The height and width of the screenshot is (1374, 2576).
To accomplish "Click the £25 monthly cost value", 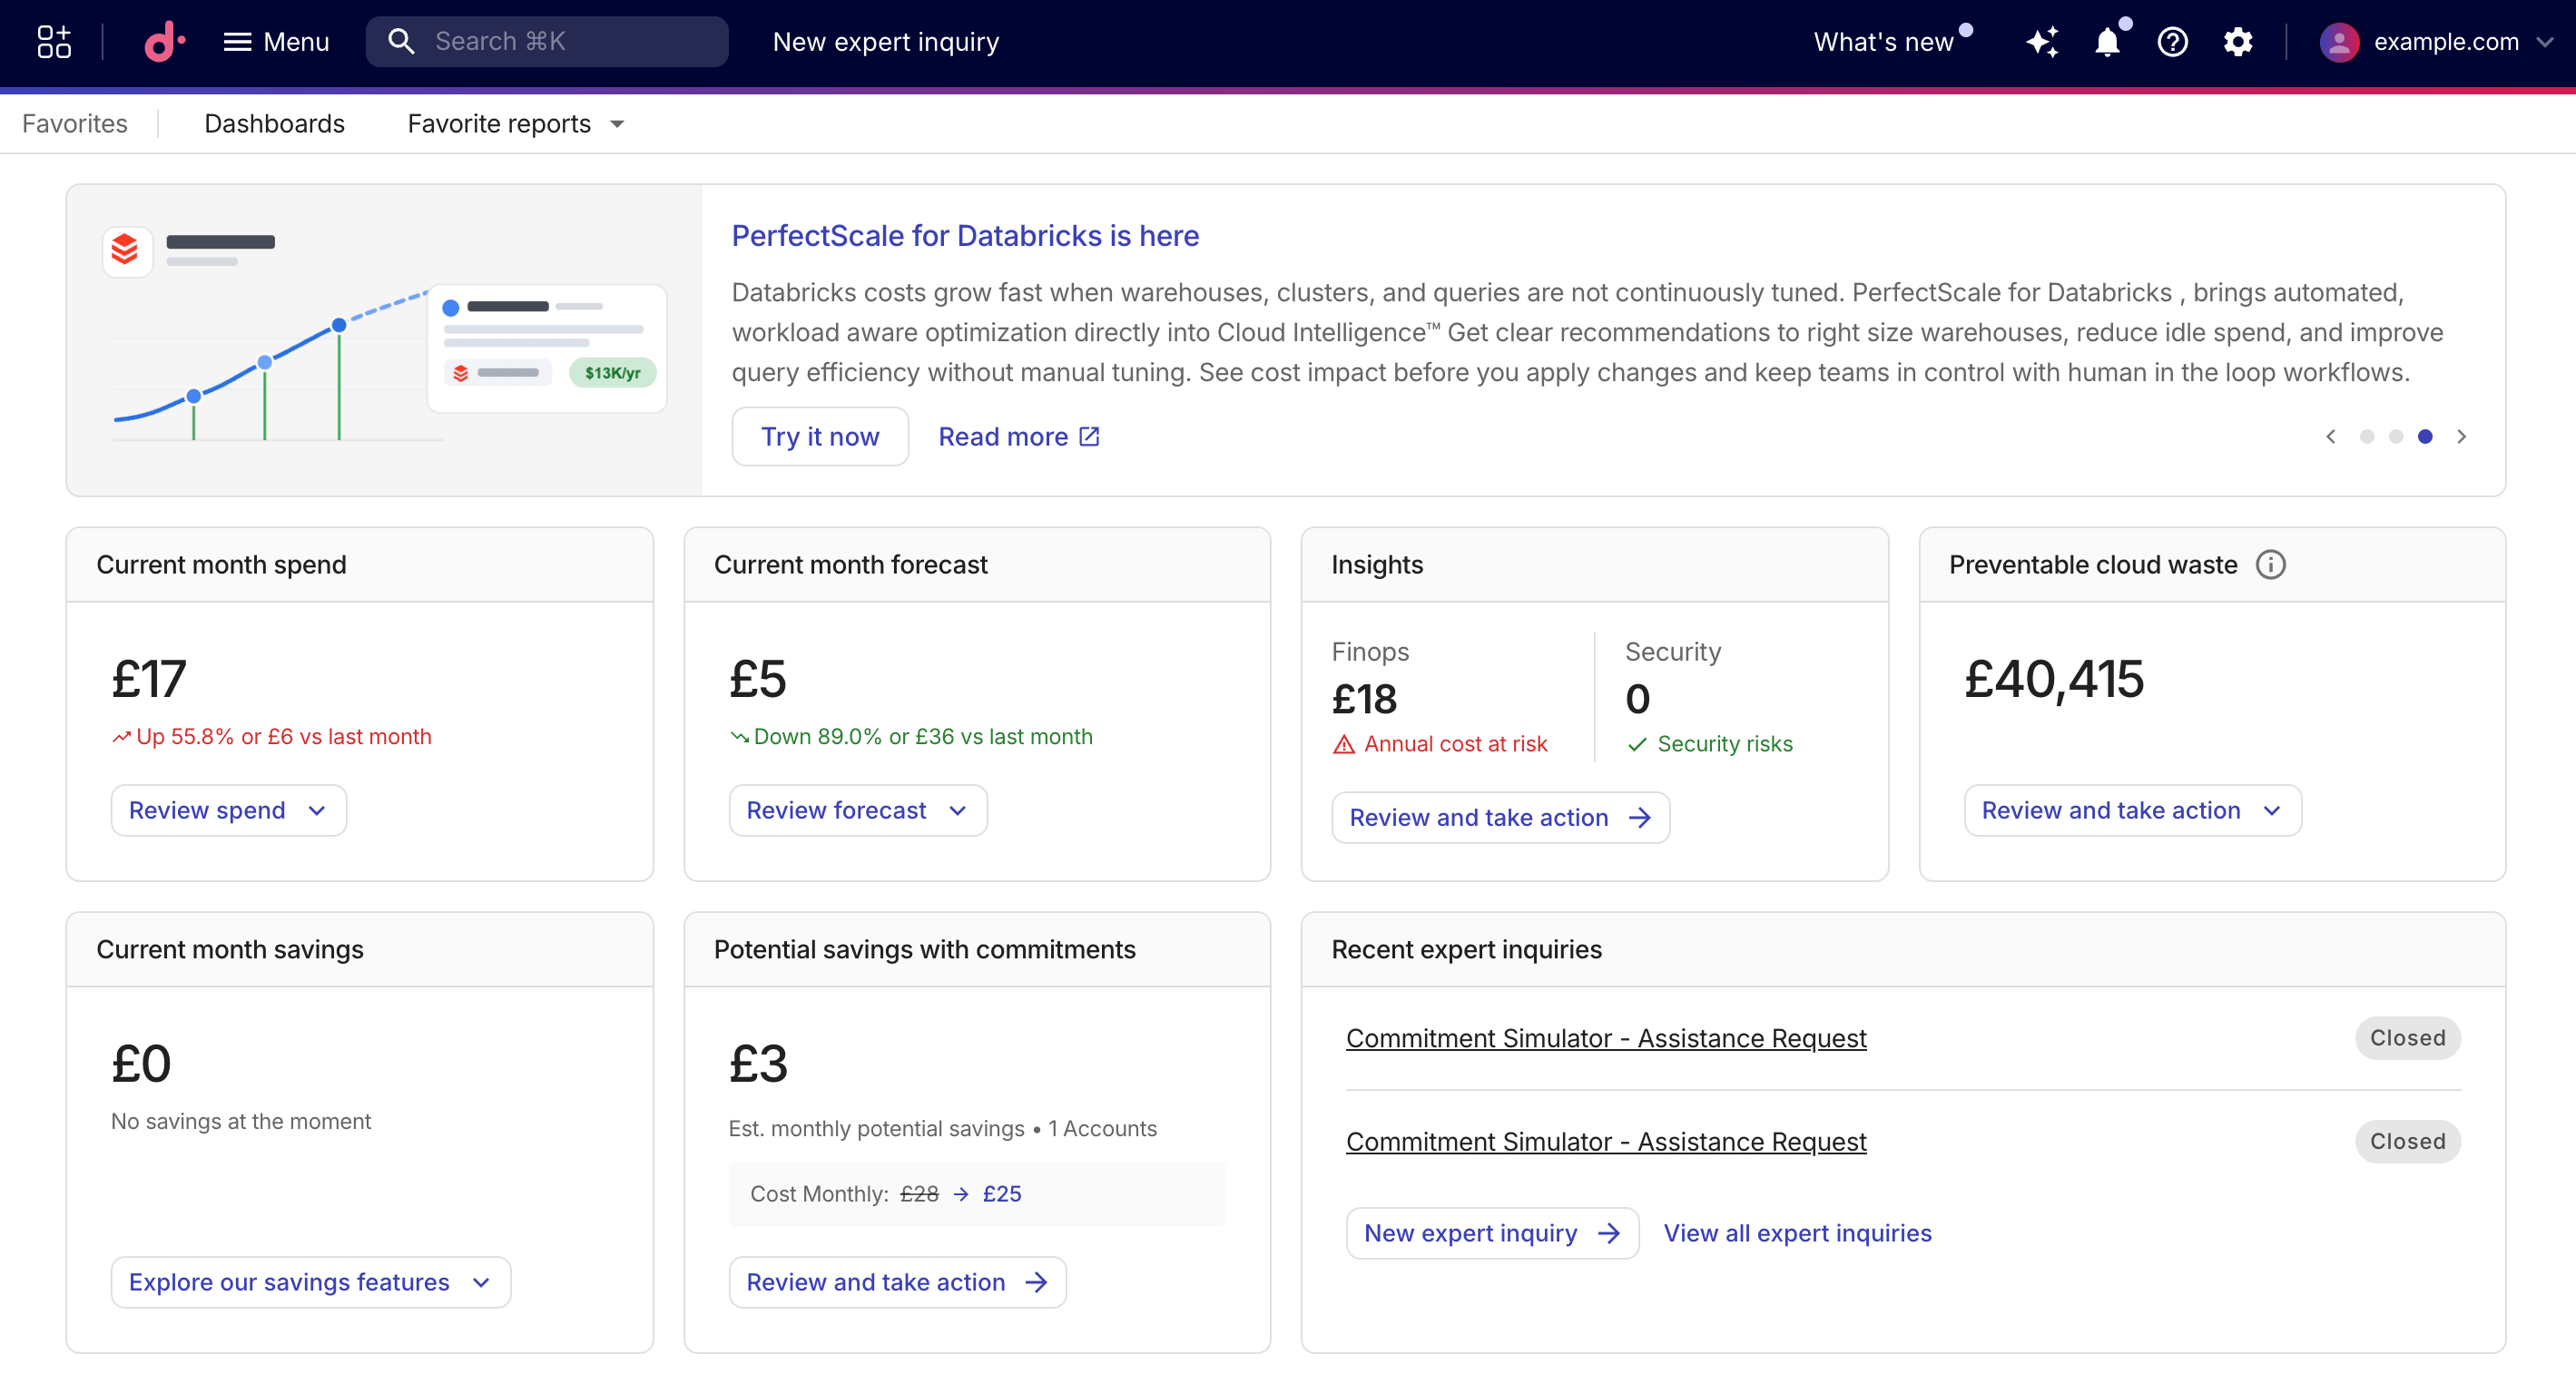I will pos(1002,1194).
